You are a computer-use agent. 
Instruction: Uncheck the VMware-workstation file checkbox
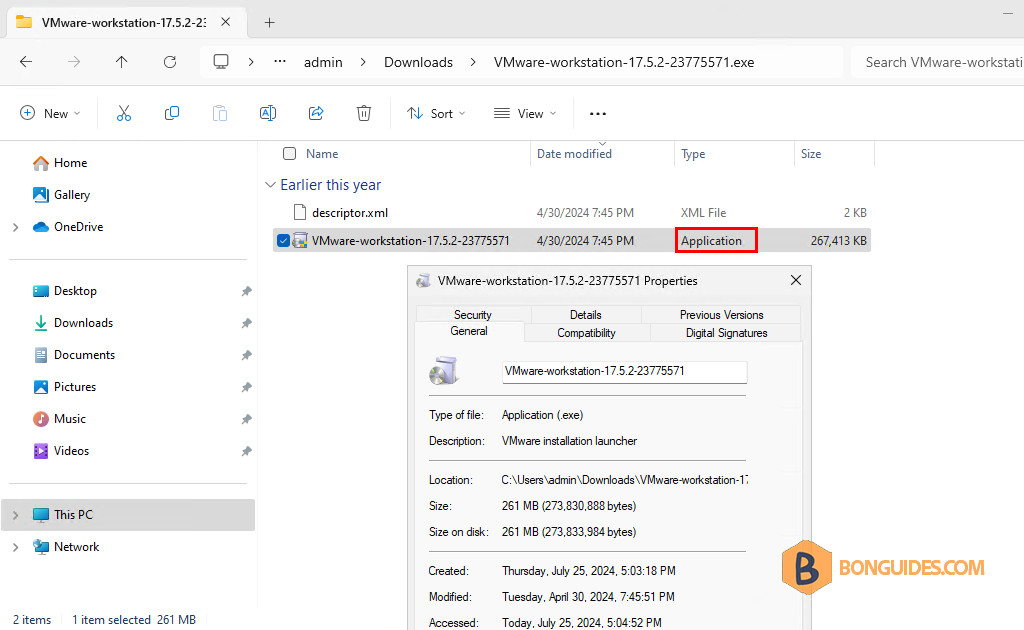click(283, 240)
